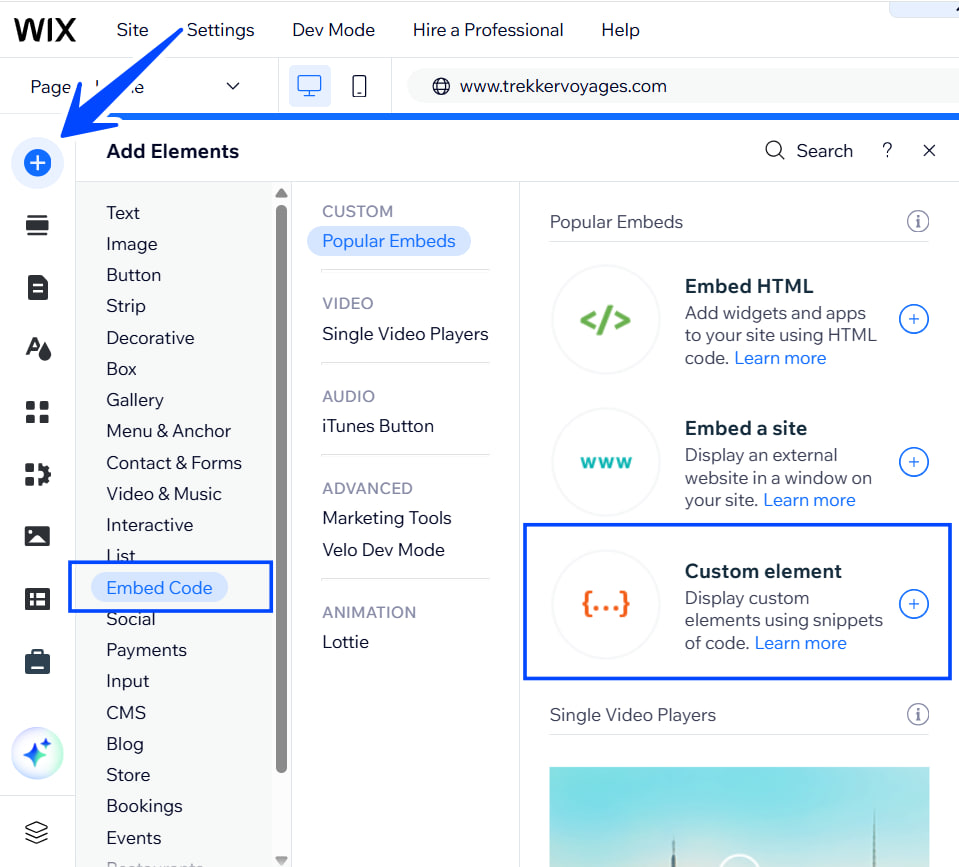The height and width of the screenshot is (867, 959).
Task: Switch to mobile view
Action: coord(359,86)
